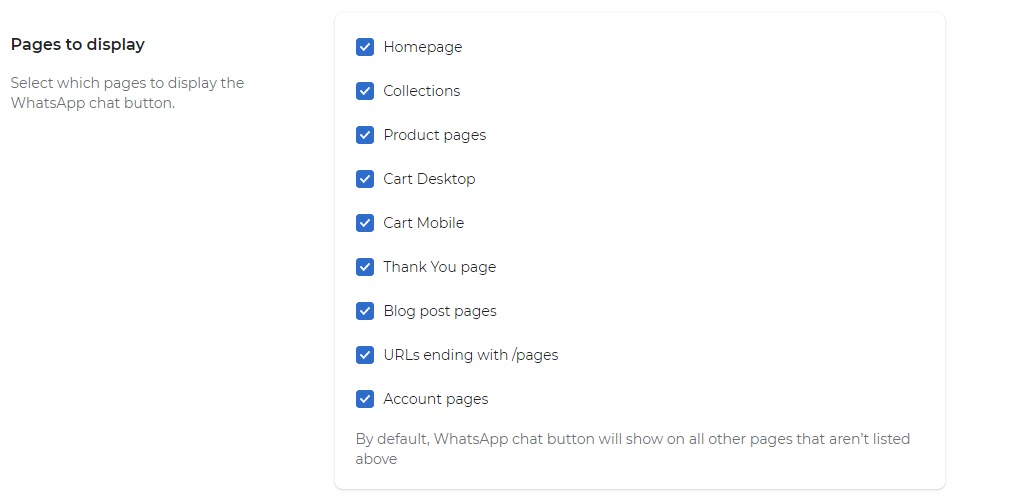This screenshot has height=500, width=1024.
Task: Click the 'URLs ending with /pages' label text
Action: (470, 355)
